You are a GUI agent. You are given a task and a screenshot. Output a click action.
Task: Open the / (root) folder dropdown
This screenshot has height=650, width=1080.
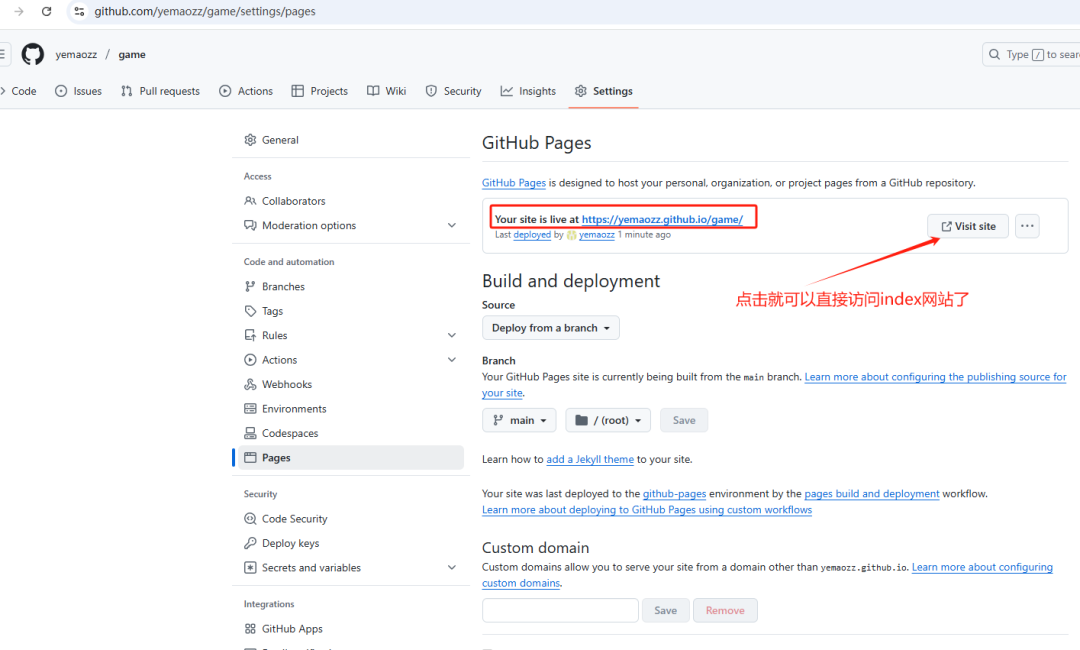[x=608, y=420]
